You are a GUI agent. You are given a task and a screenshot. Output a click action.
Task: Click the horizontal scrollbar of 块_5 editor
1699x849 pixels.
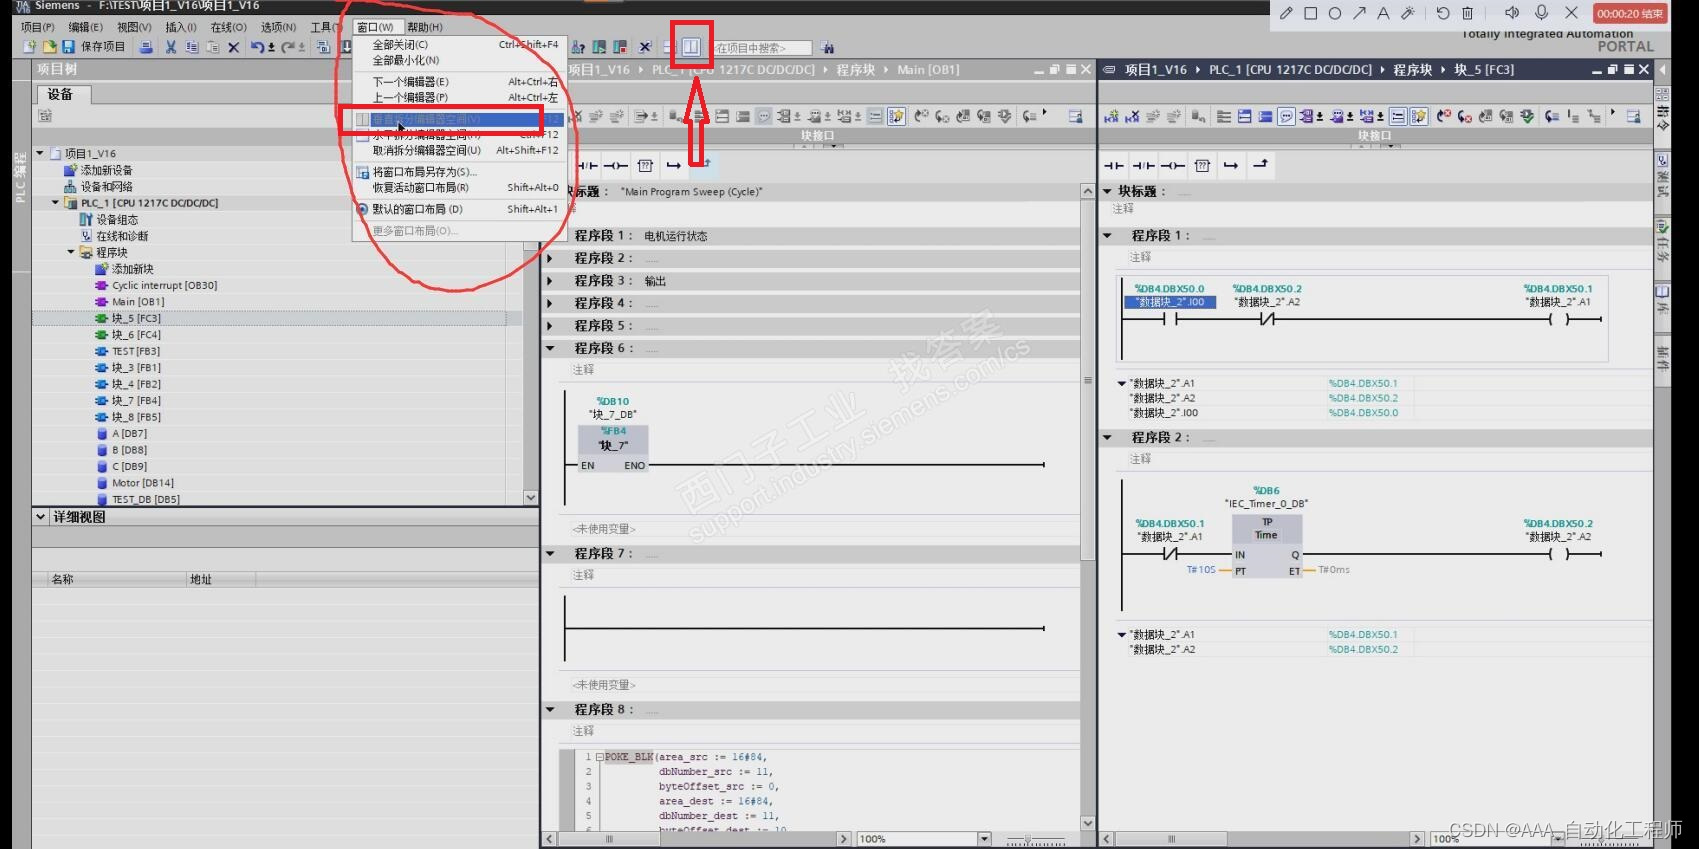click(1170, 839)
